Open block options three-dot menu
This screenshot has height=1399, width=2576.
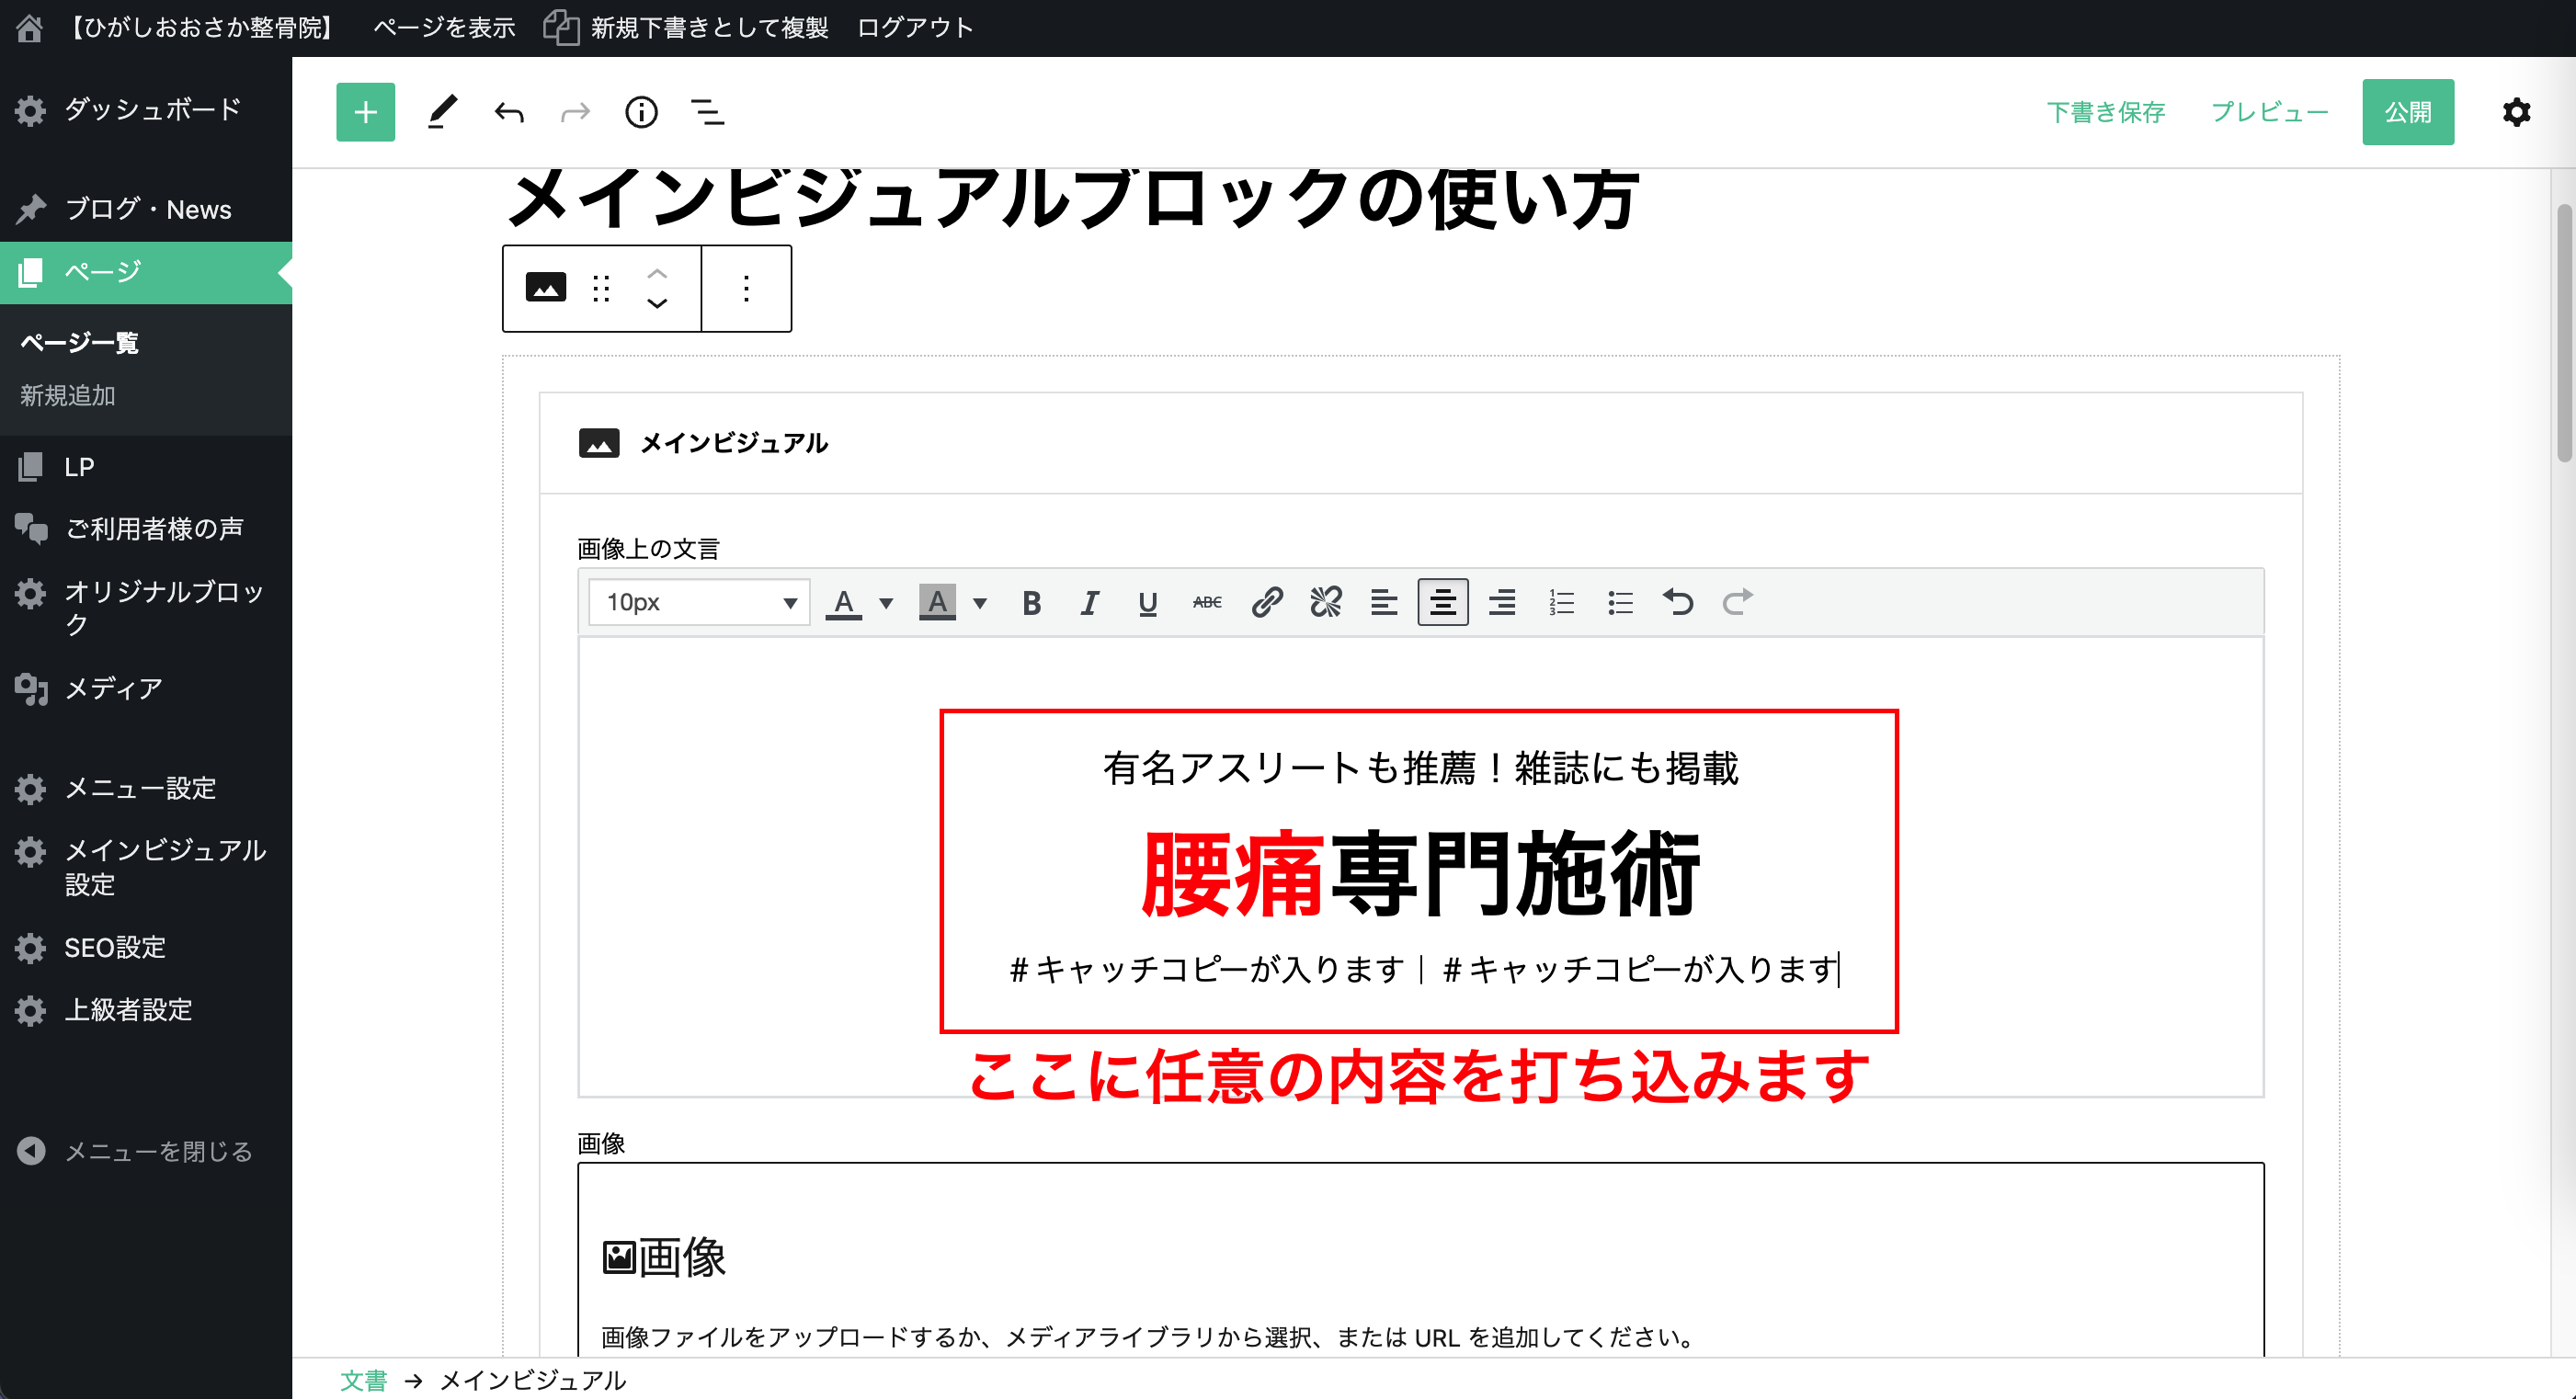746,289
